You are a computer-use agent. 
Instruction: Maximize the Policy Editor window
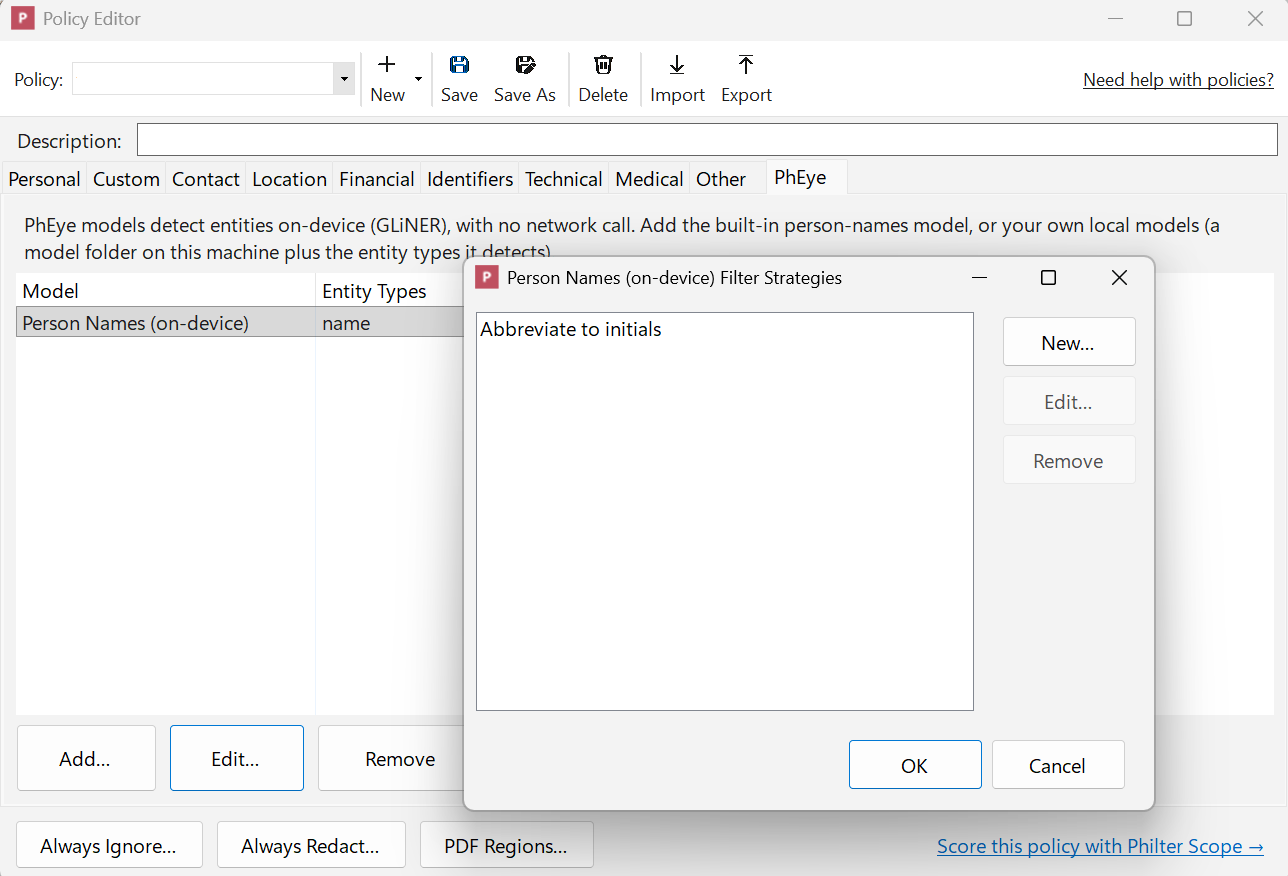1184,18
